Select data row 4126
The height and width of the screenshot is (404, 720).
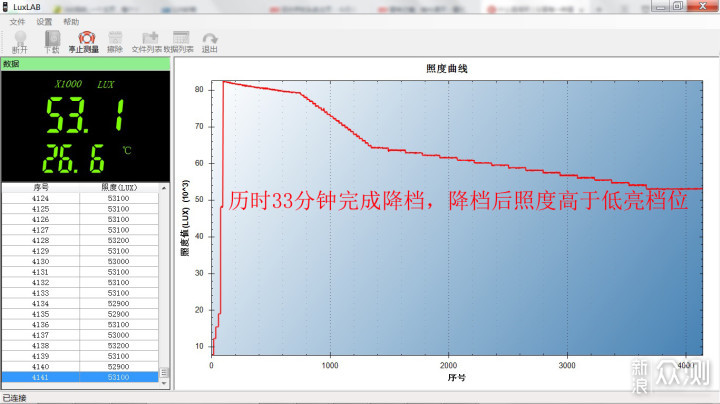(x=80, y=219)
